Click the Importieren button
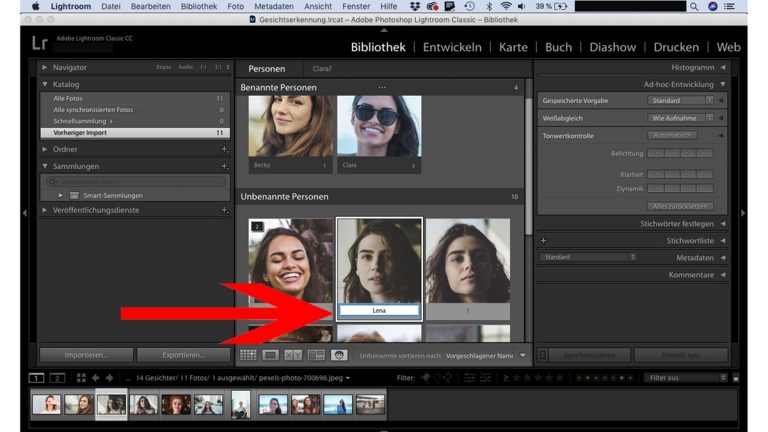 86,355
